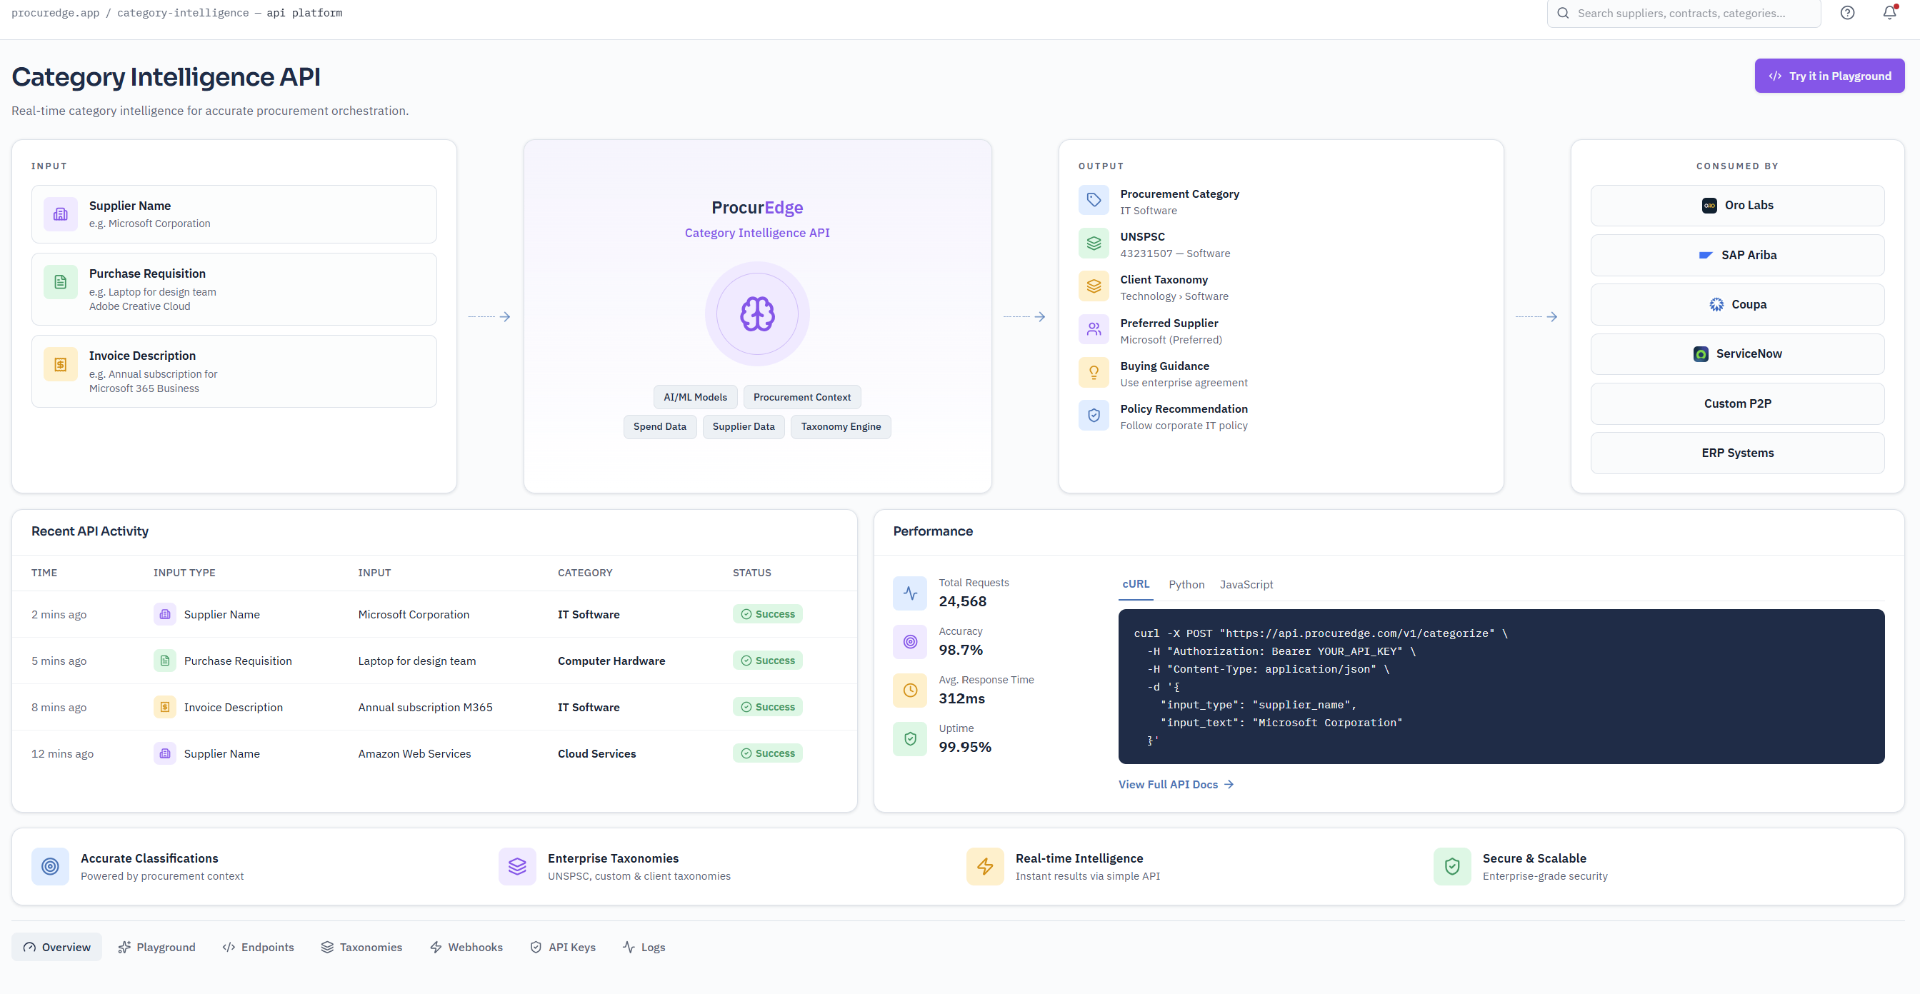
Task: Click the Supplier Name building icon in Input
Action: point(61,214)
